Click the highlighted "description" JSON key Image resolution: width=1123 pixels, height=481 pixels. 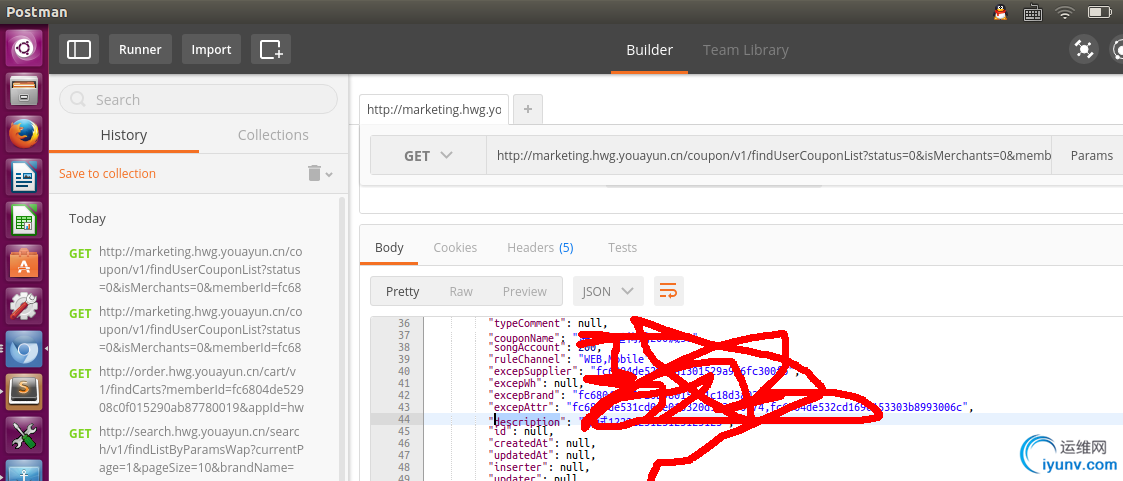528,422
